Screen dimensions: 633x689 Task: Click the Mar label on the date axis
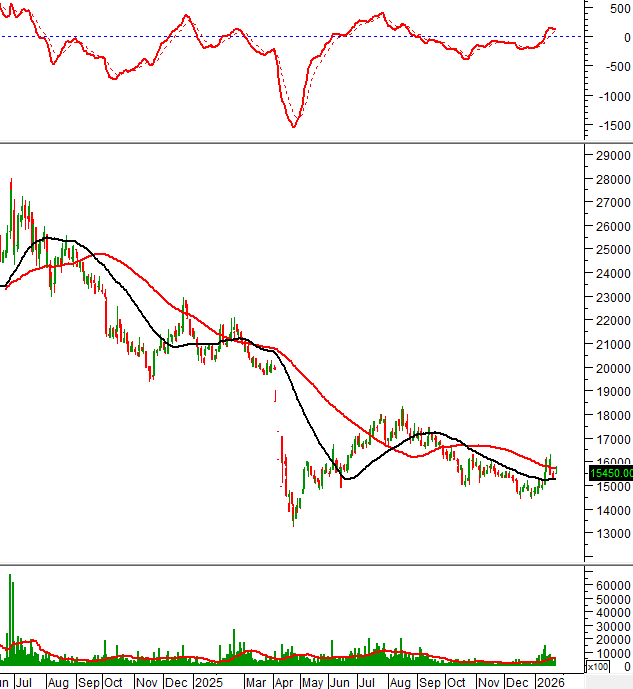coord(255,682)
